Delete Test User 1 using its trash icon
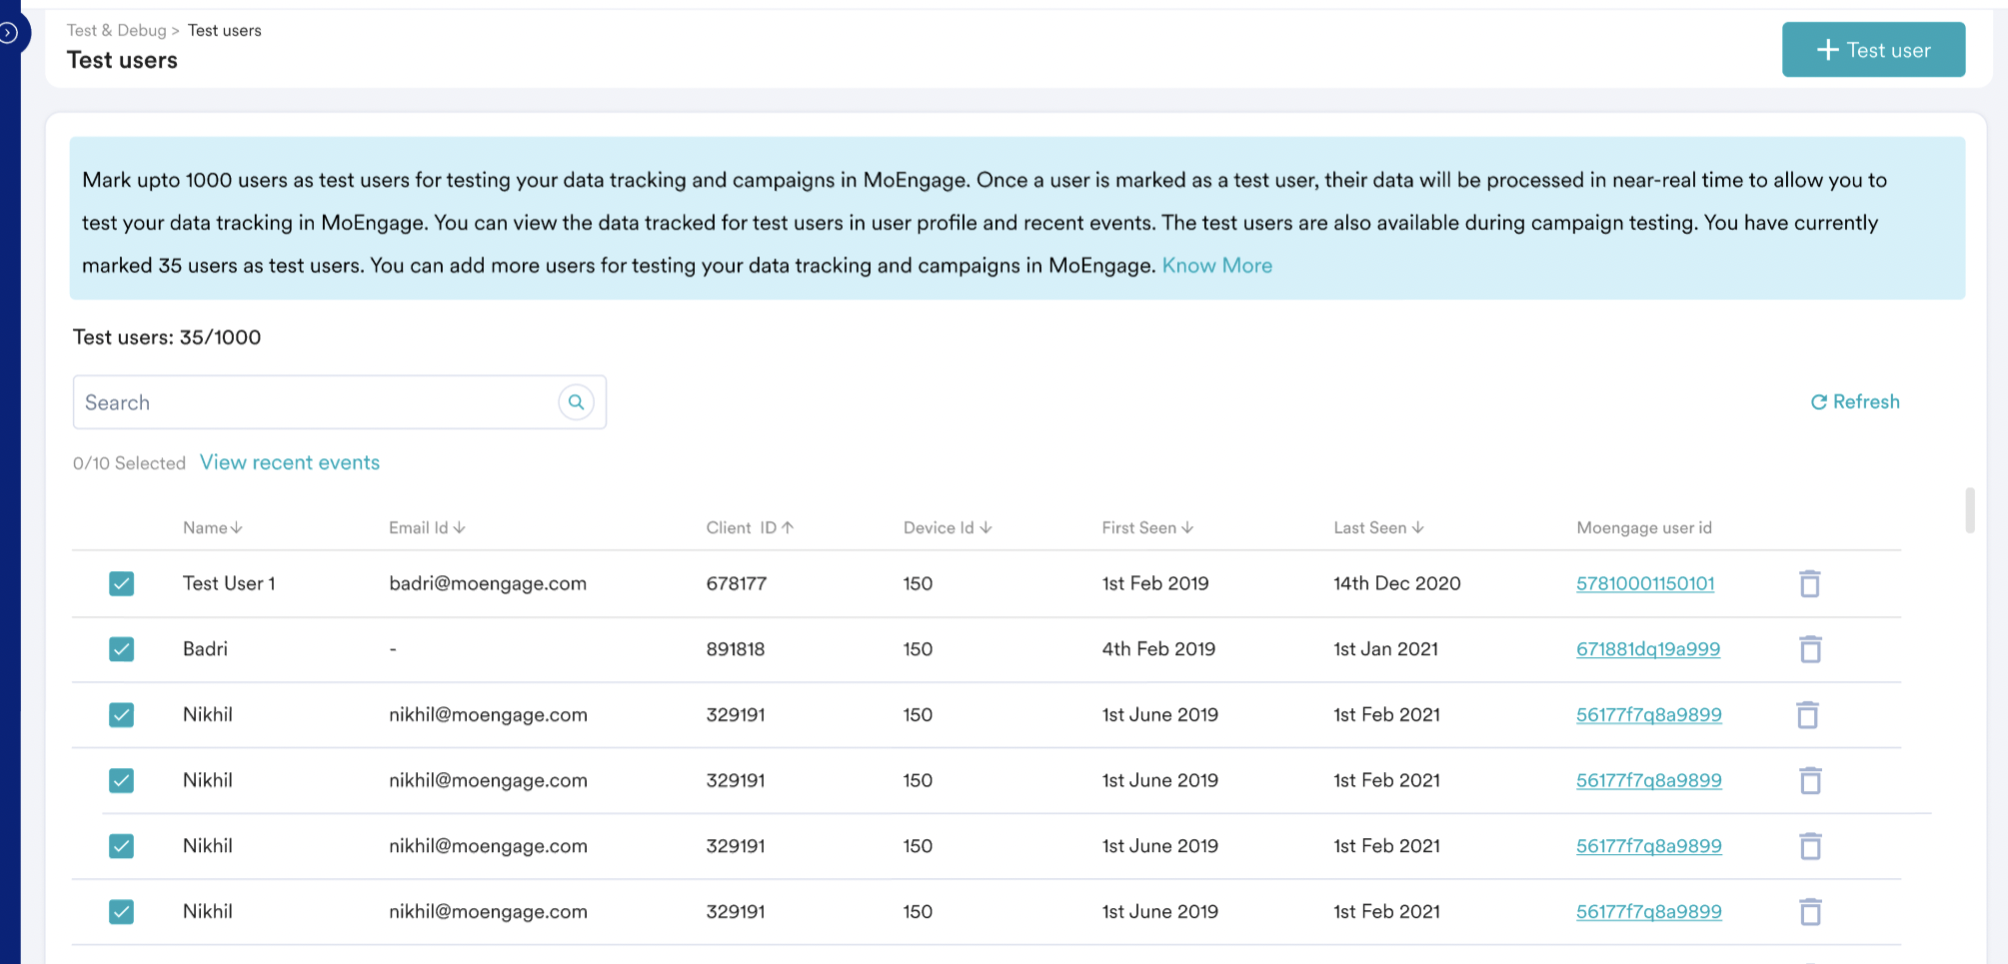Image resolution: width=2008 pixels, height=964 pixels. coord(1809,583)
